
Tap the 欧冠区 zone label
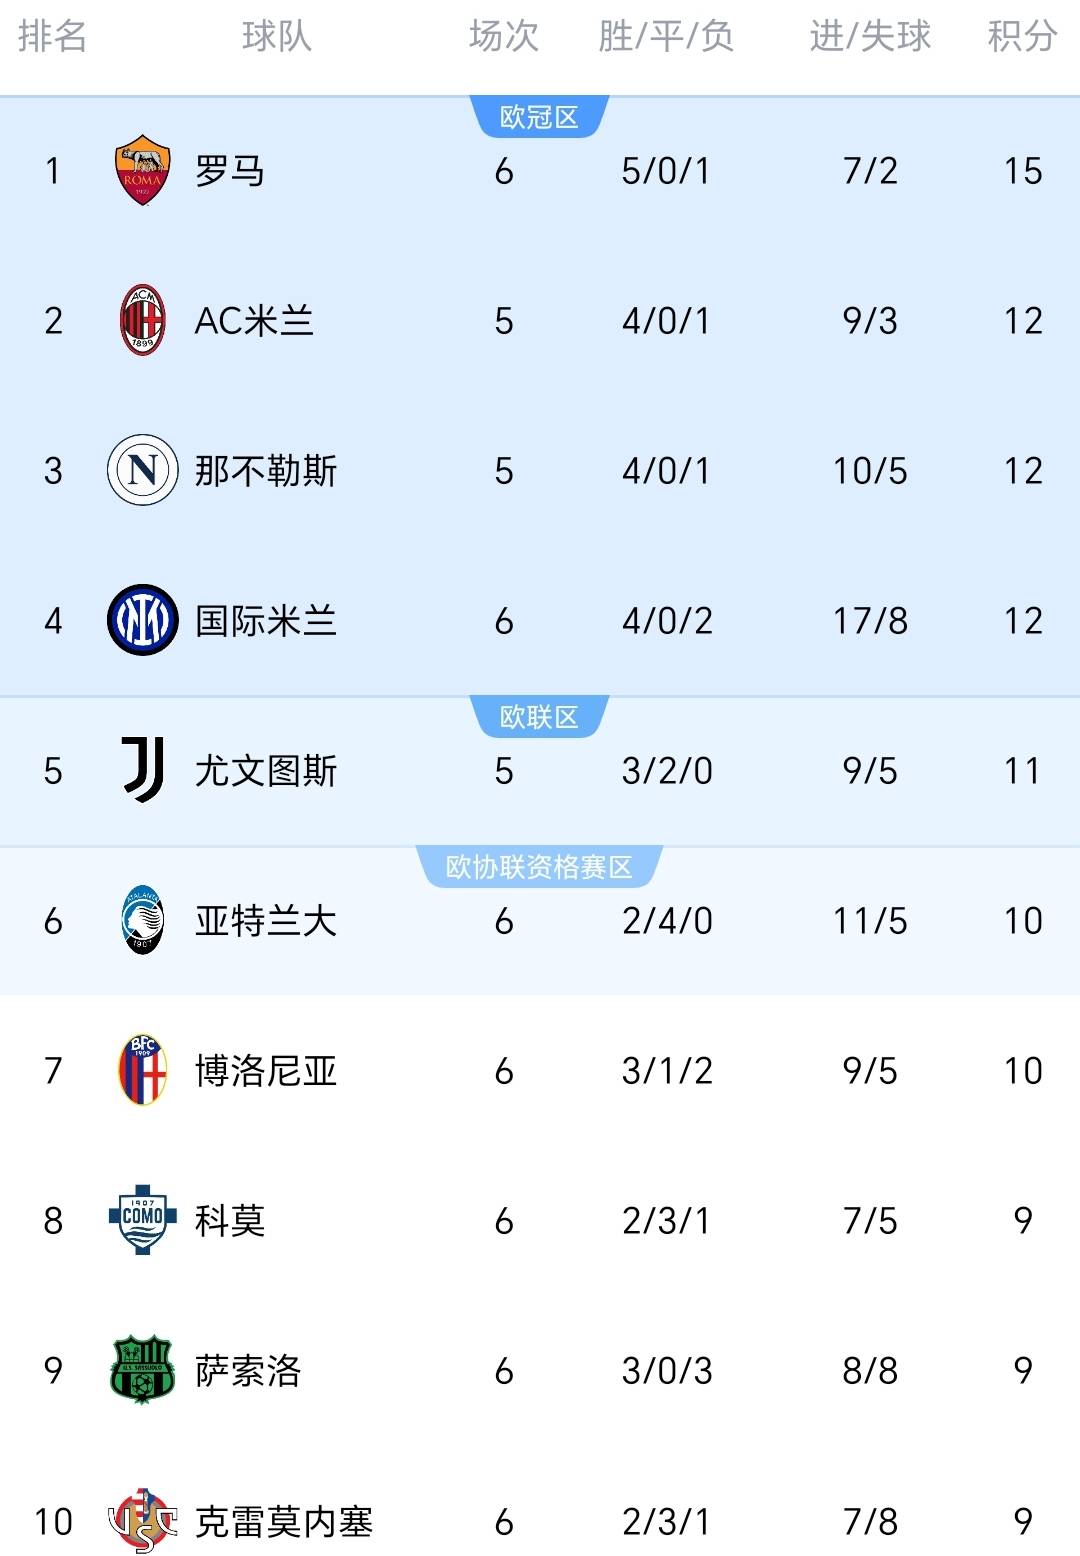pyautogui.click(x=539, y=117)
